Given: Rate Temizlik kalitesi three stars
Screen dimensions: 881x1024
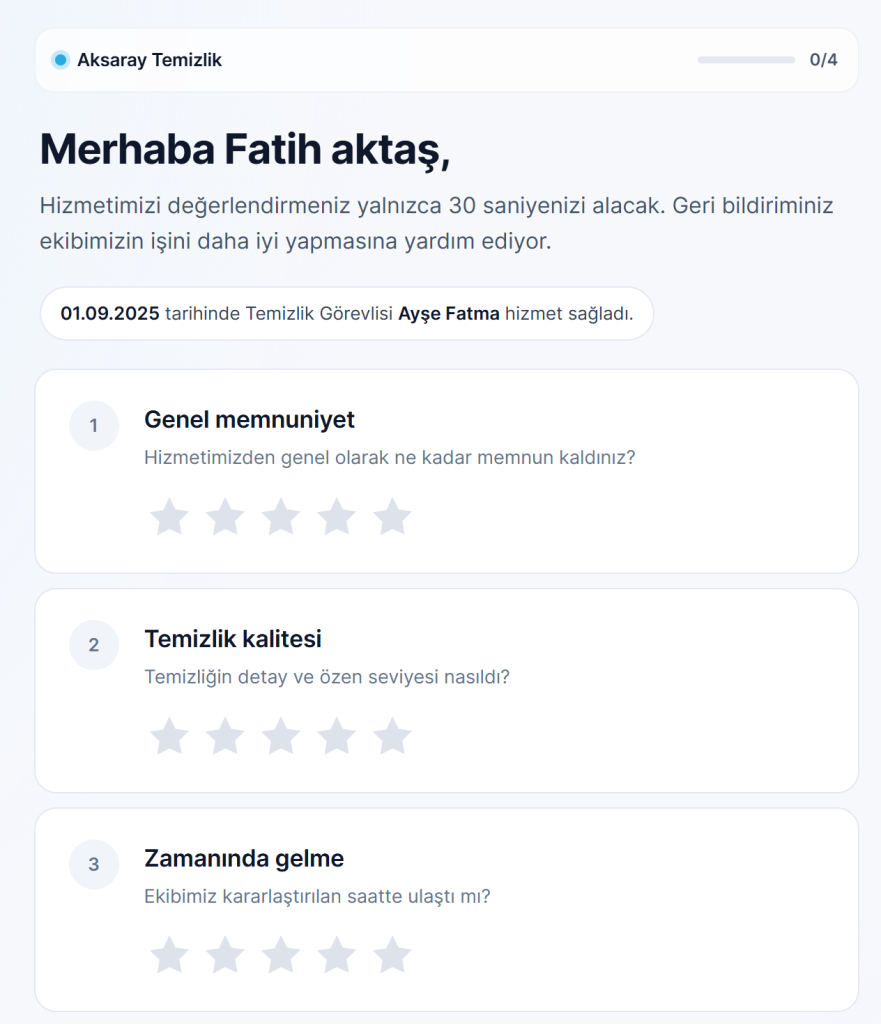Looking at the screenshot, I should click(281, 736).
